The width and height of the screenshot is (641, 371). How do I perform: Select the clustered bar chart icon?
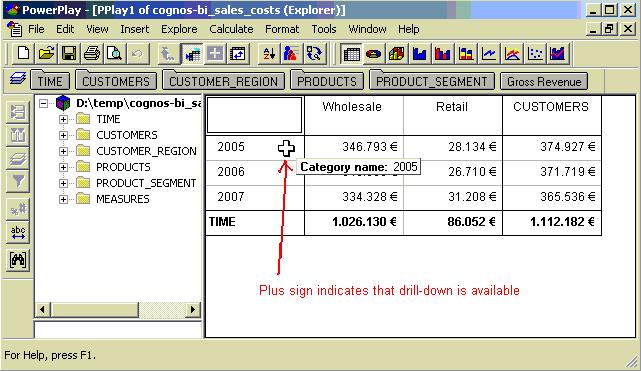443,54
